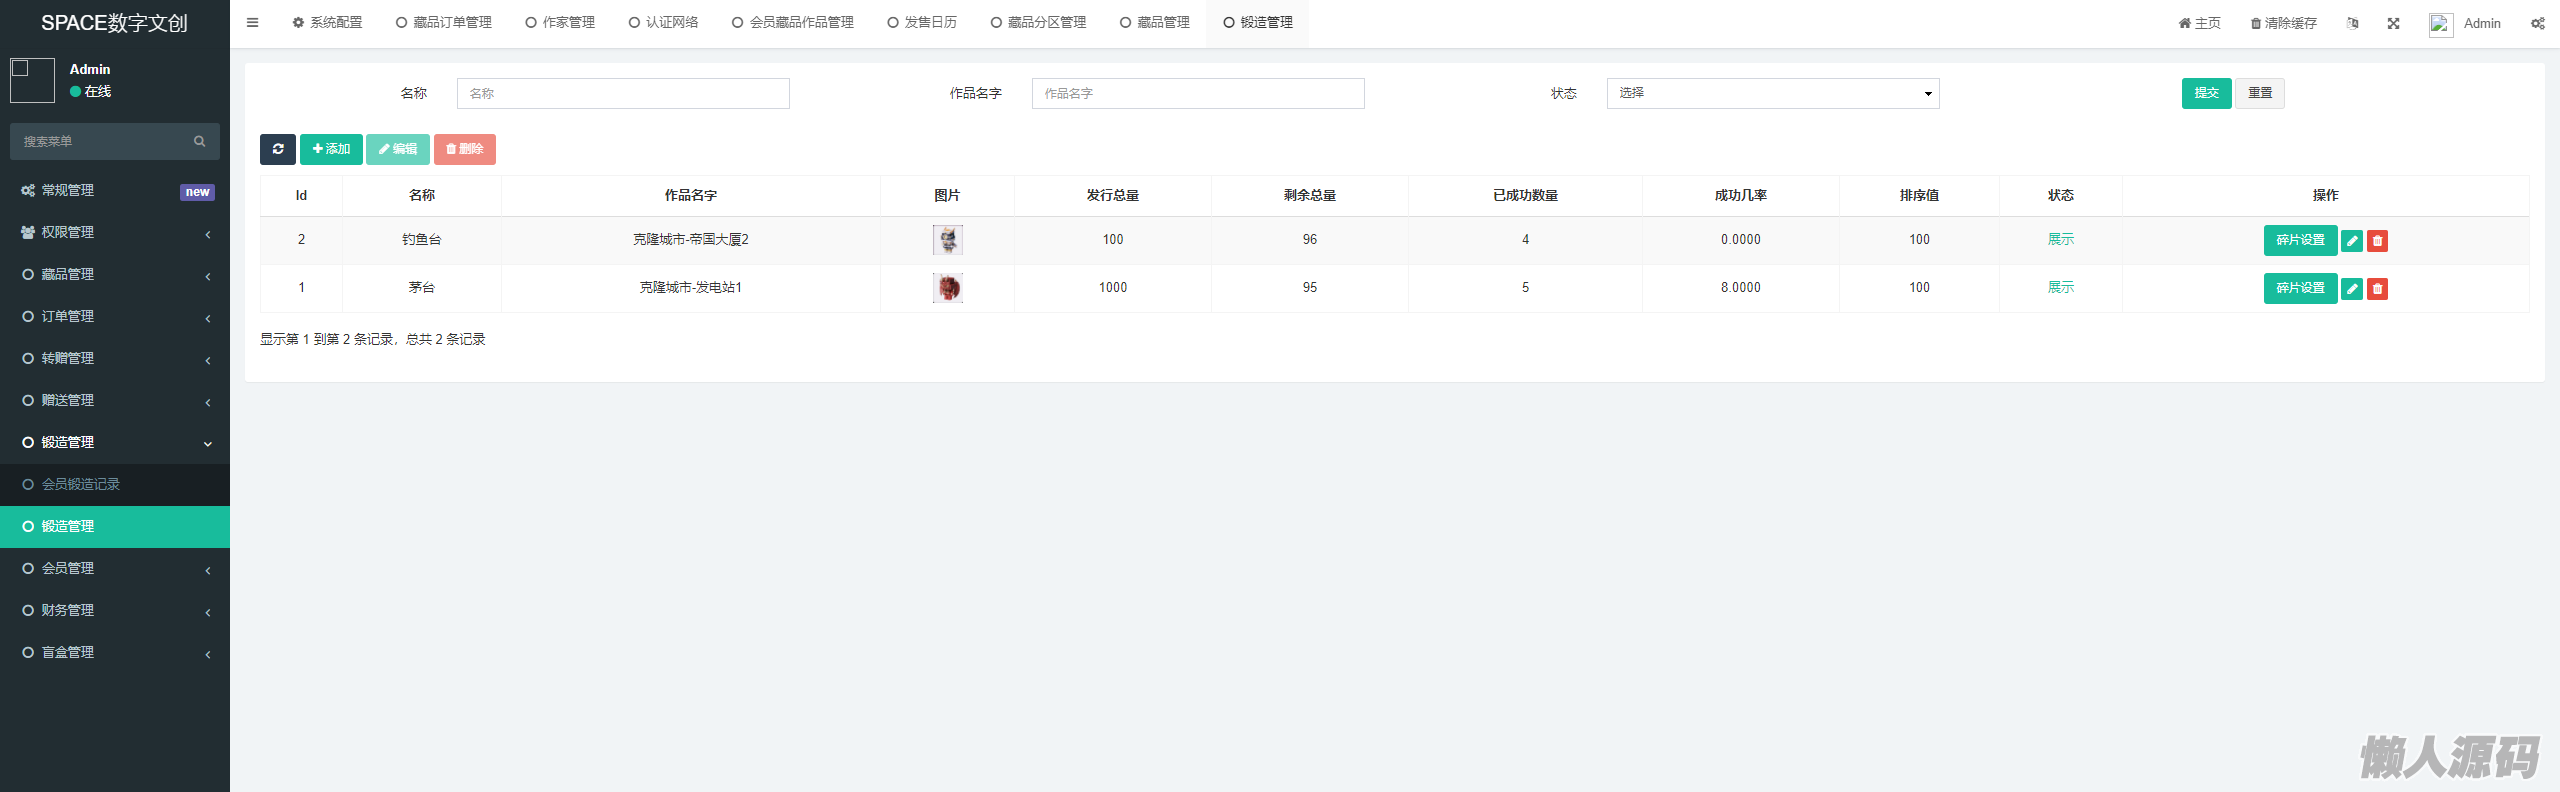Viewport: 2560px width, 792px height.
Task: Open the thumbnail image in the 茅台 row
Action: (x=947, y=288)
